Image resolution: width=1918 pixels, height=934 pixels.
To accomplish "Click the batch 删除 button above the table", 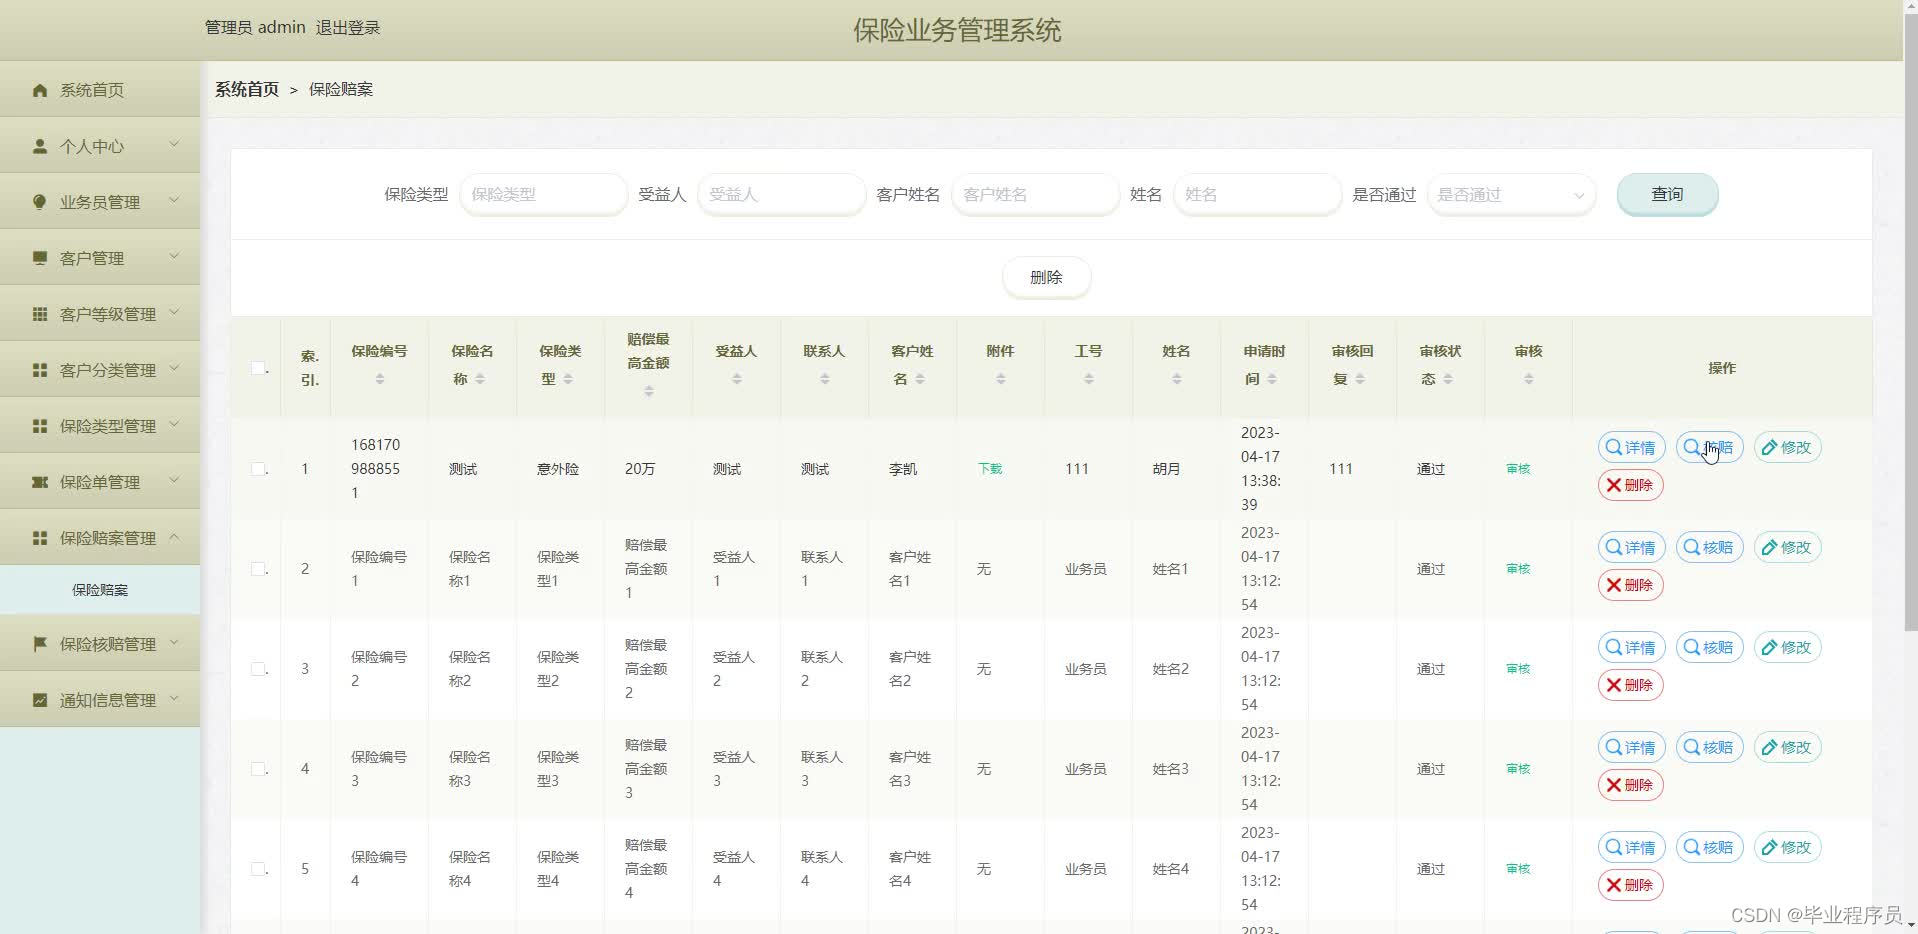I will click(x=1046, y=277).
